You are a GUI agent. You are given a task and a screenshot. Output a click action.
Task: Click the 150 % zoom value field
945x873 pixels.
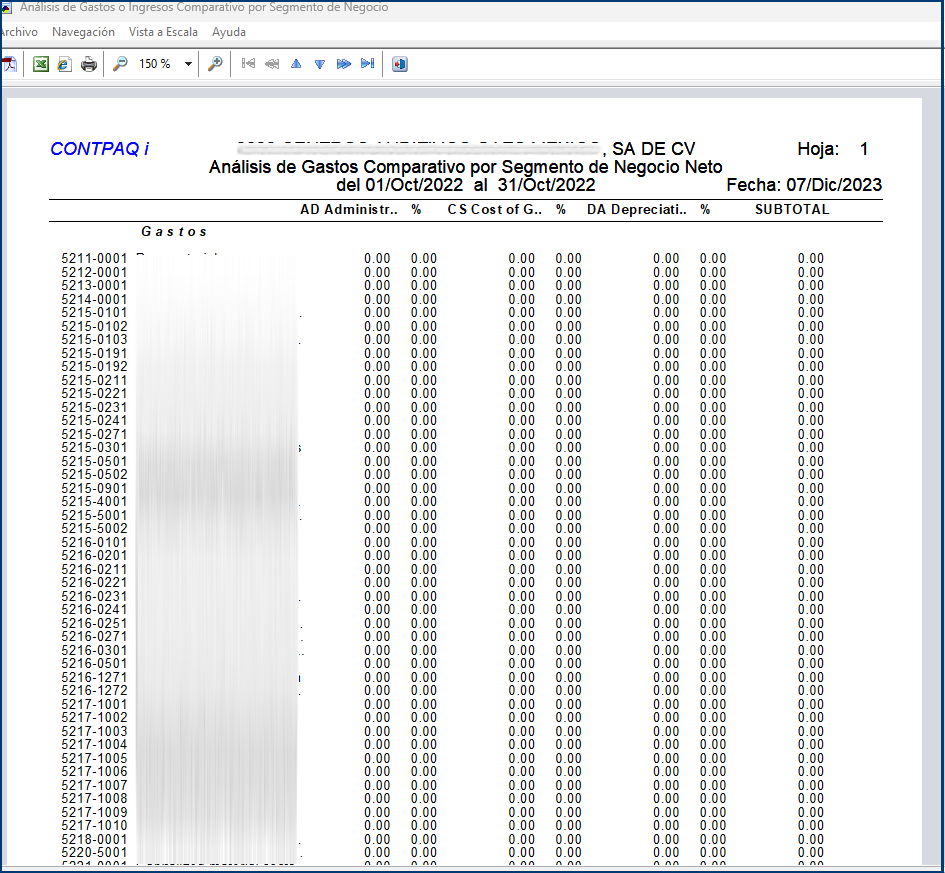(155, 64)
